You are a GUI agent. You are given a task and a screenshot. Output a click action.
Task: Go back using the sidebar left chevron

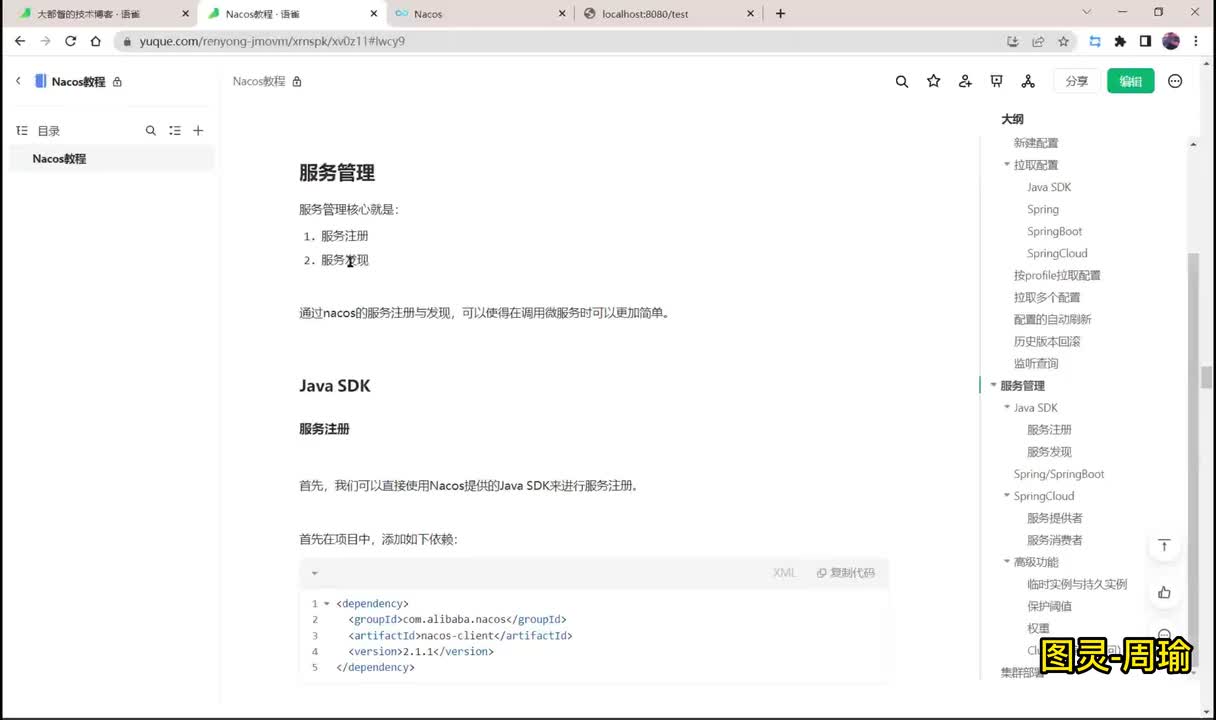[17, 81]
